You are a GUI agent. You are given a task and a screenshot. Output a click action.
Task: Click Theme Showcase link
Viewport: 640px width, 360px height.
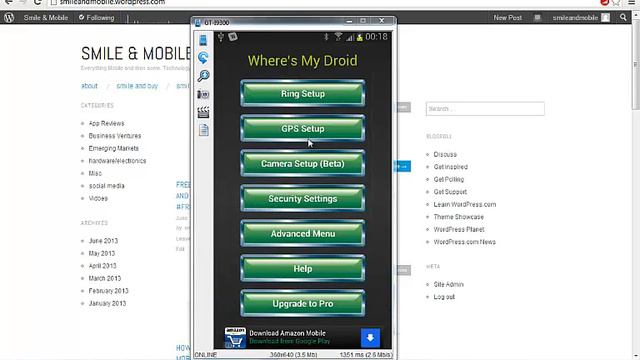pyautogui.click(x=458, y=217)
